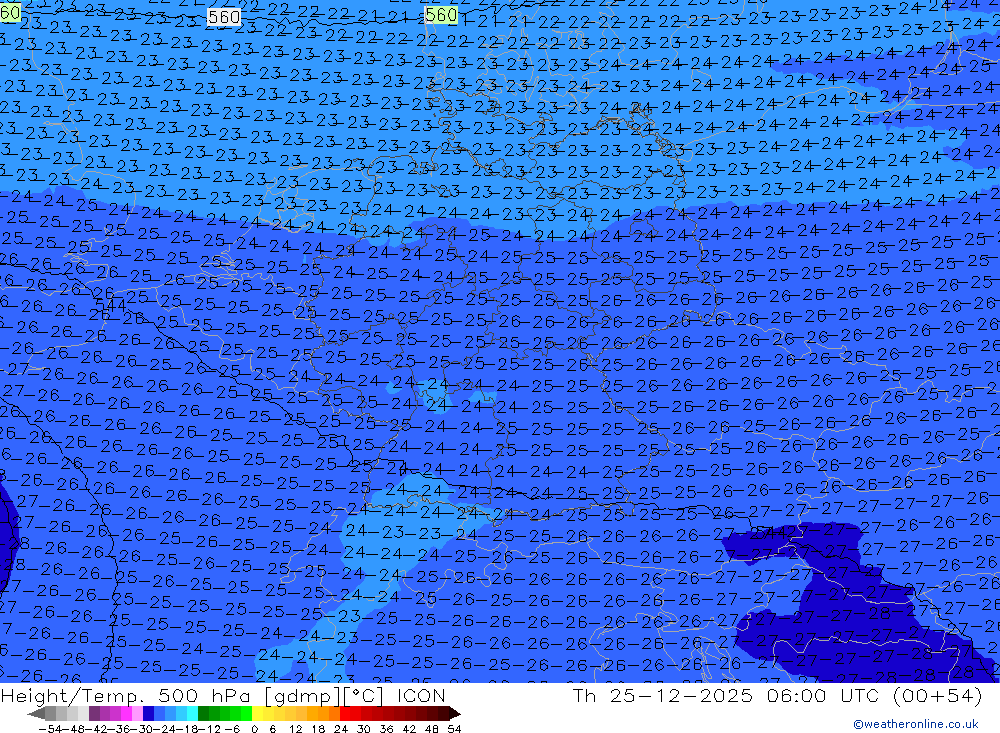Image resolution: width=1000 pixels, height=733 pixels.
Task: Click the white 560 contour label
Action: click(224, 17)
